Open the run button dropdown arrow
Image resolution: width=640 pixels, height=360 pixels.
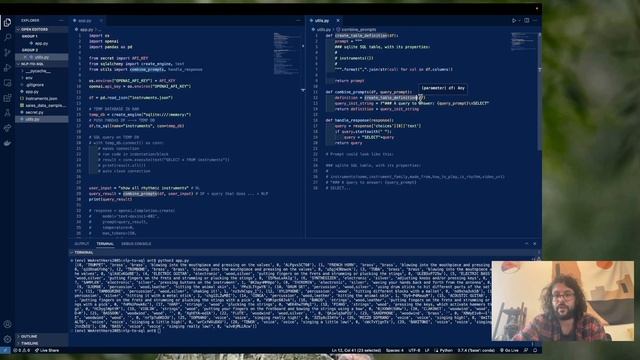point(519,20)
